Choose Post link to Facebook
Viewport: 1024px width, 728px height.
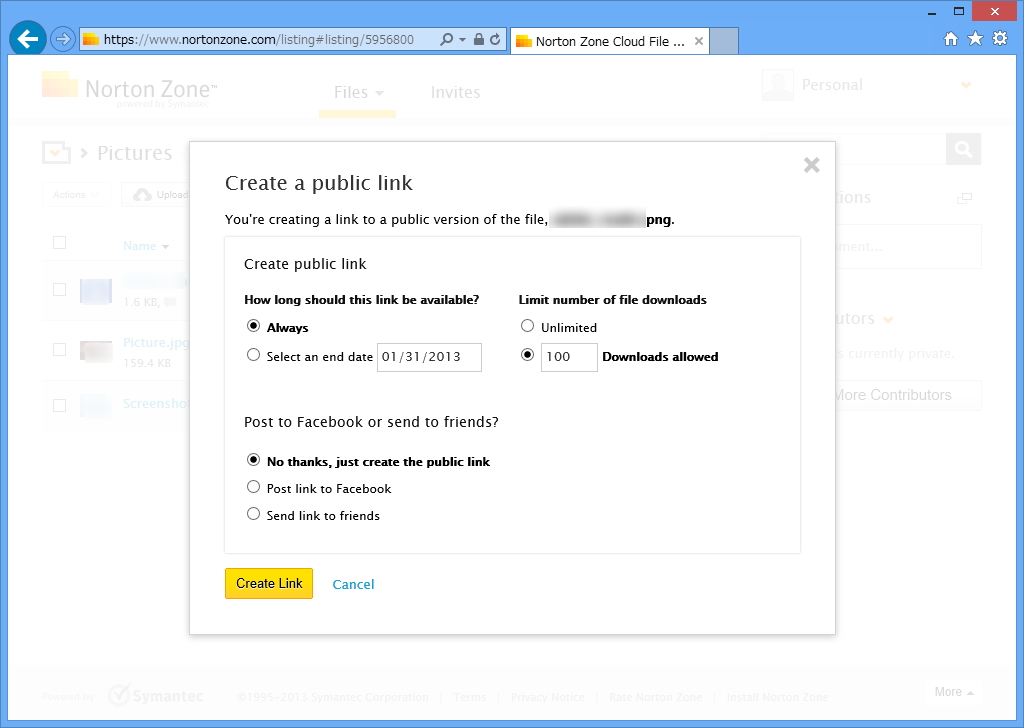point(253,486)
